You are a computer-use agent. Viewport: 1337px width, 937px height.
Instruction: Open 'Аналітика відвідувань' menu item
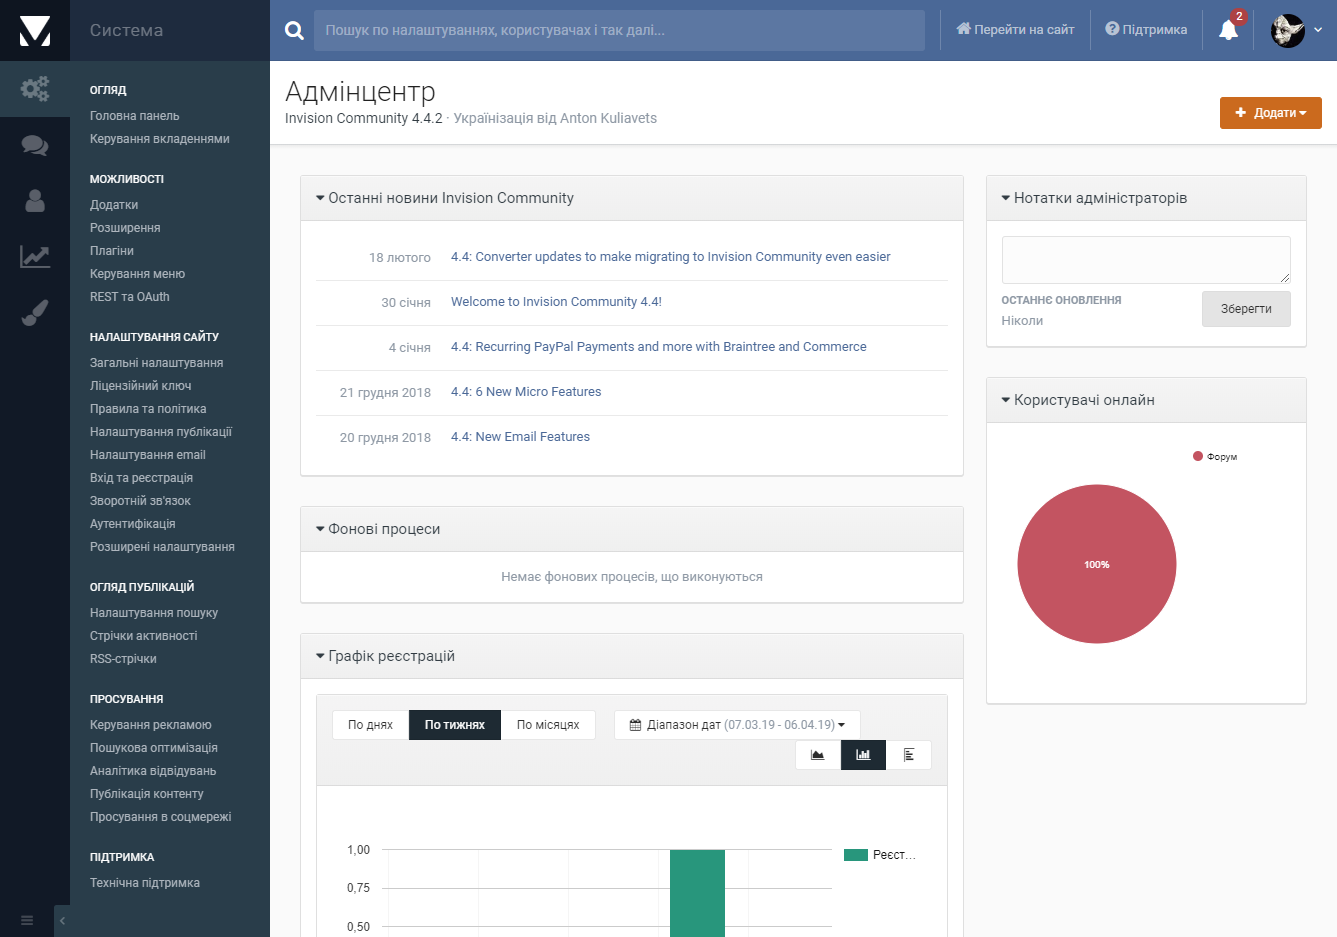click(153, 771)
